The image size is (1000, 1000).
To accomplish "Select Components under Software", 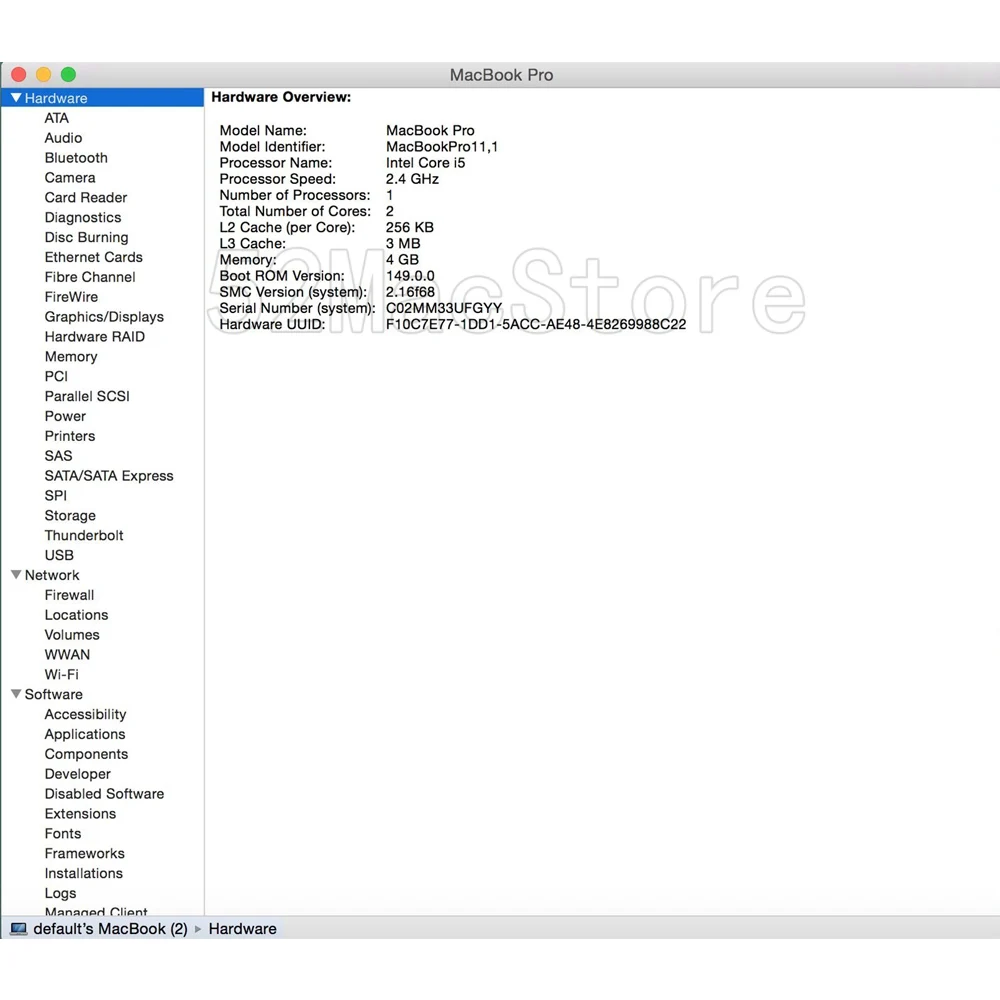I will [86, 754].
